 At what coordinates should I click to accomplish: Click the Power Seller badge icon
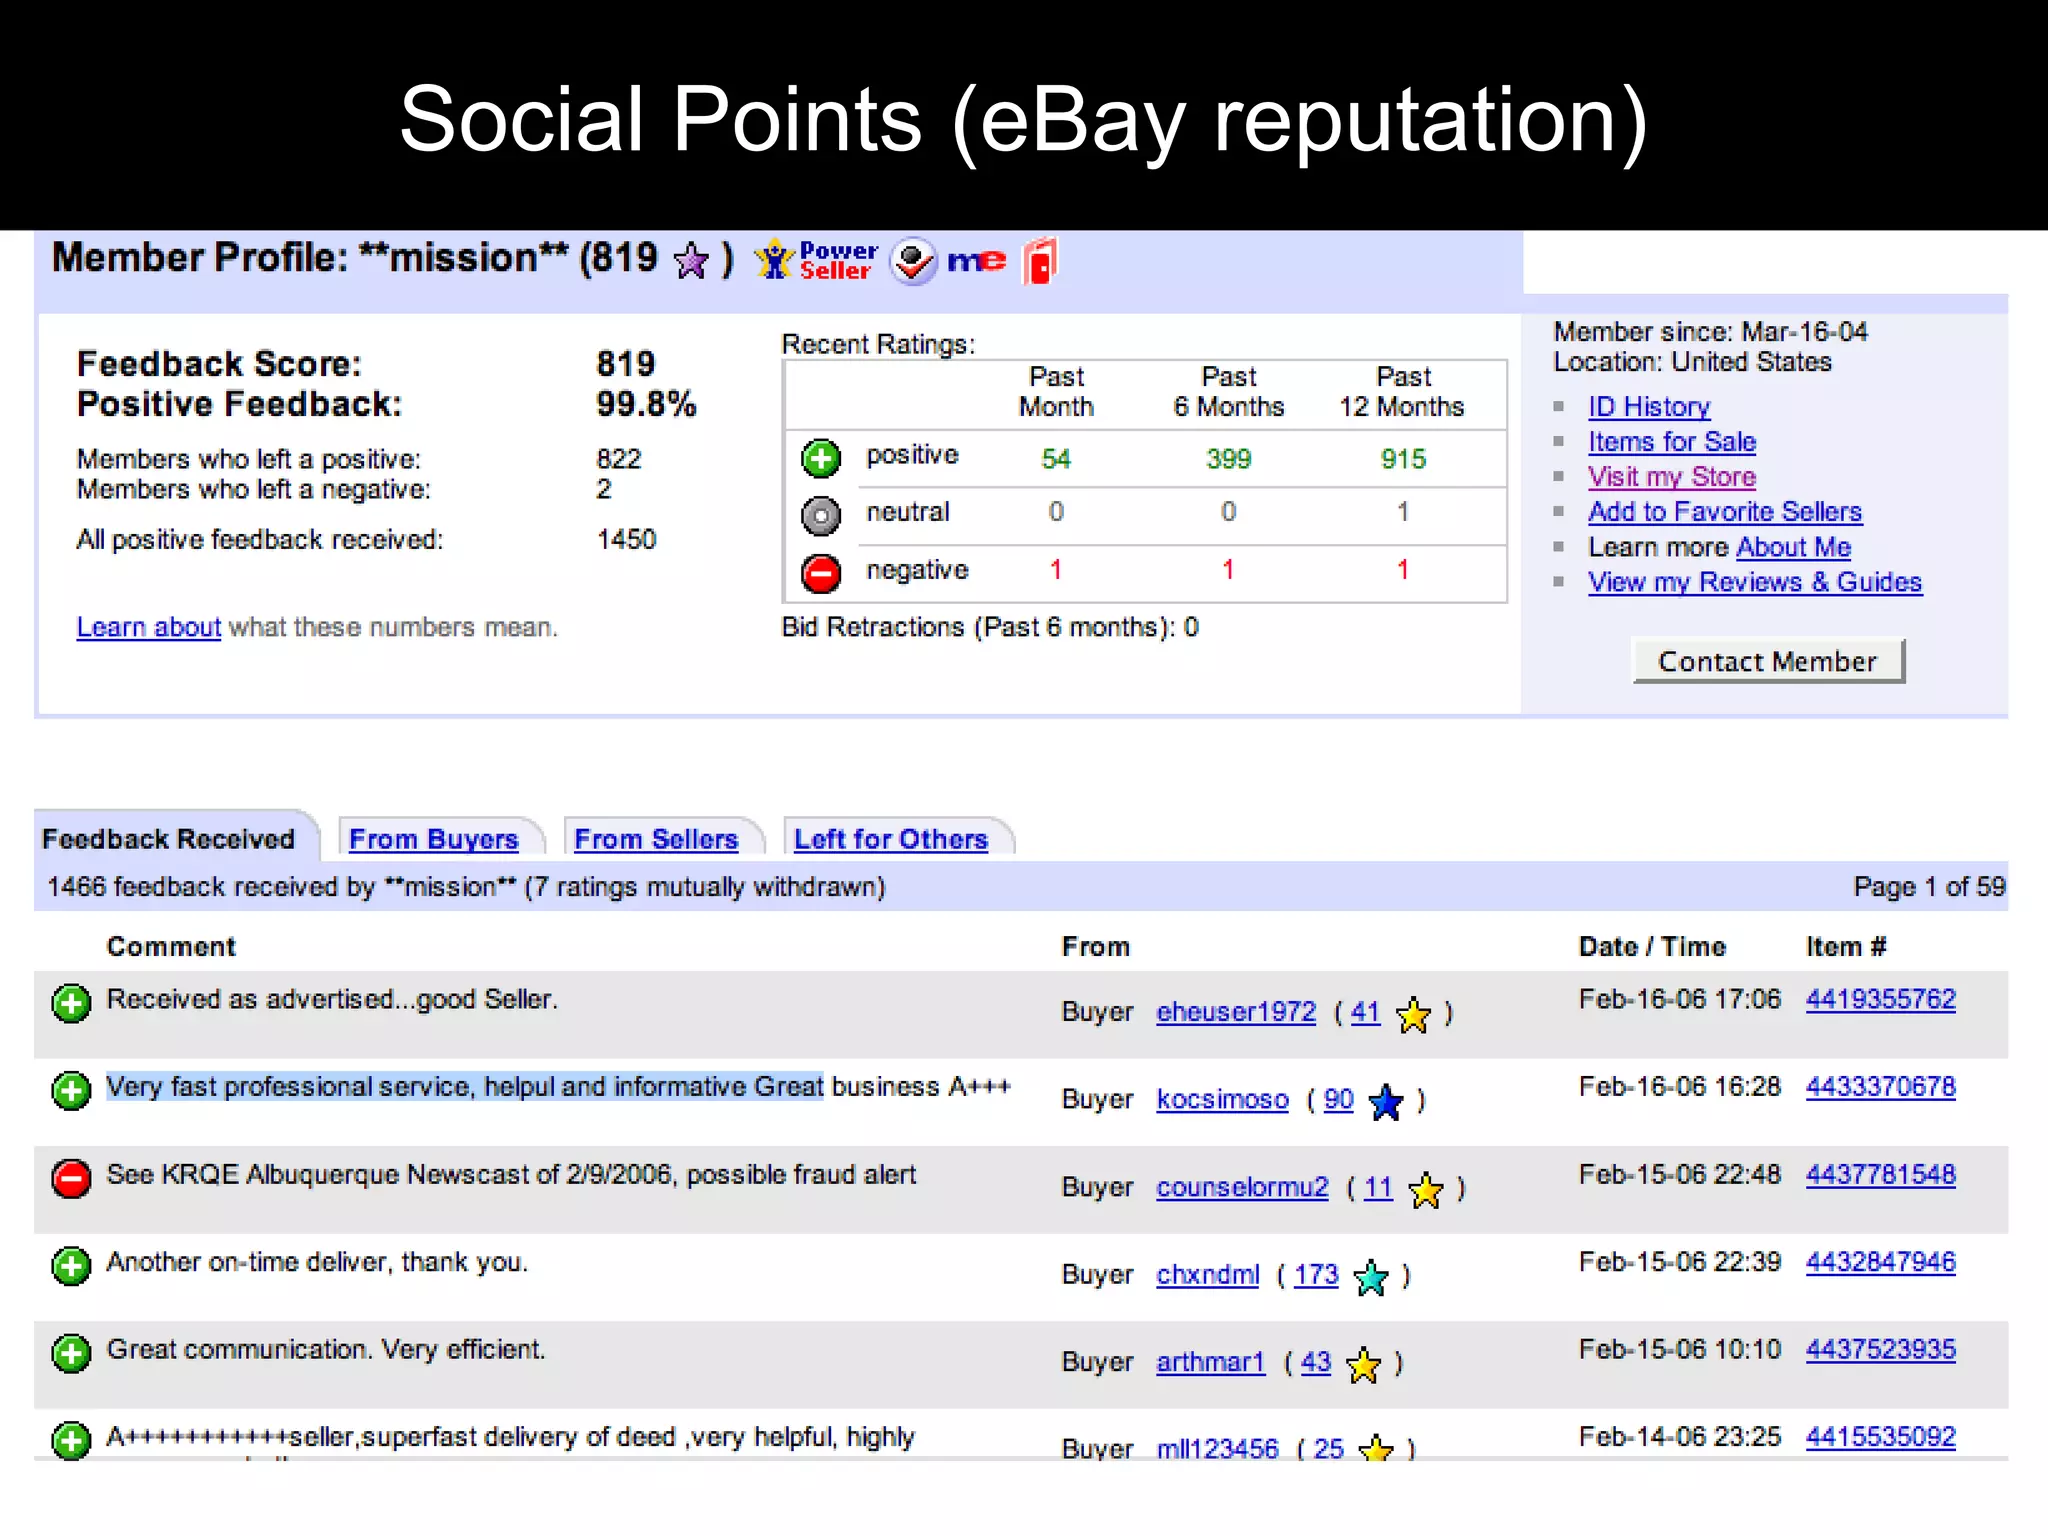(x=816, y=261)
